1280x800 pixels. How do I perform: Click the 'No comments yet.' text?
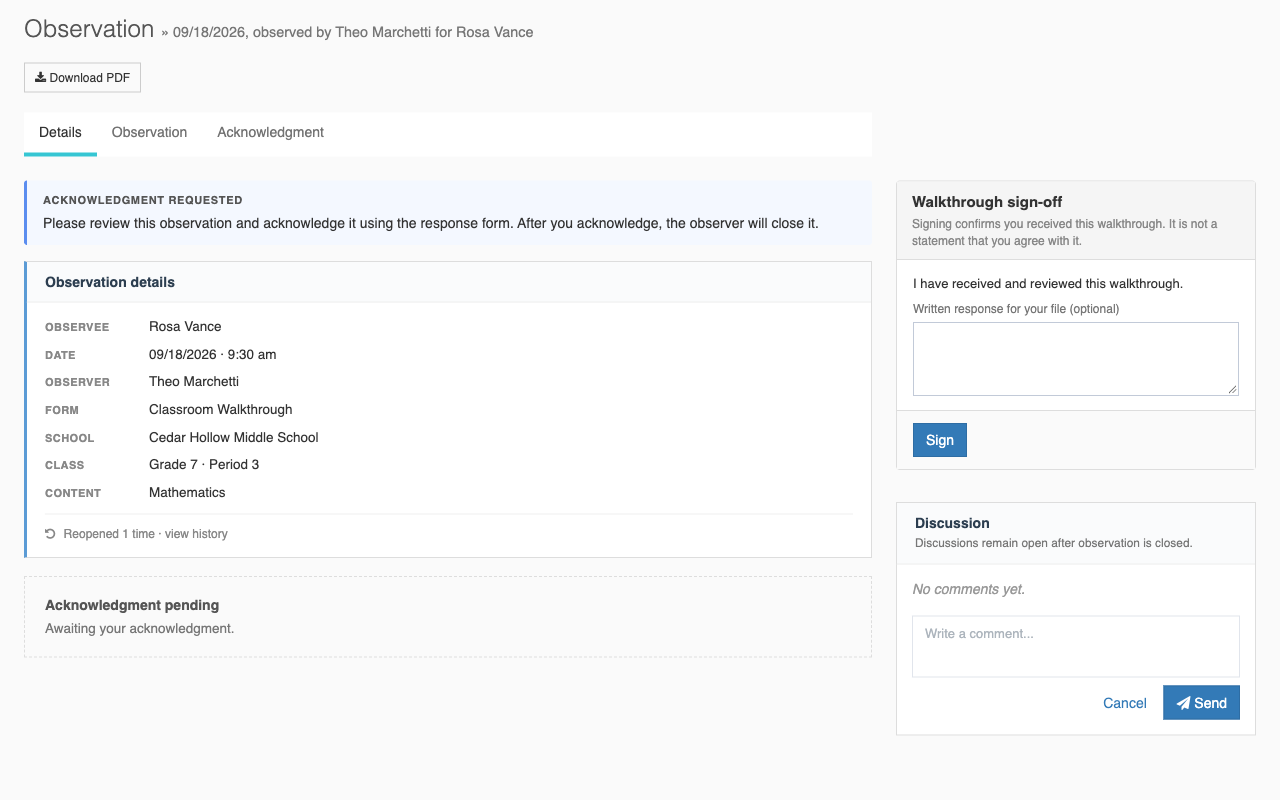pyautogui.click(x=969, y=589)
